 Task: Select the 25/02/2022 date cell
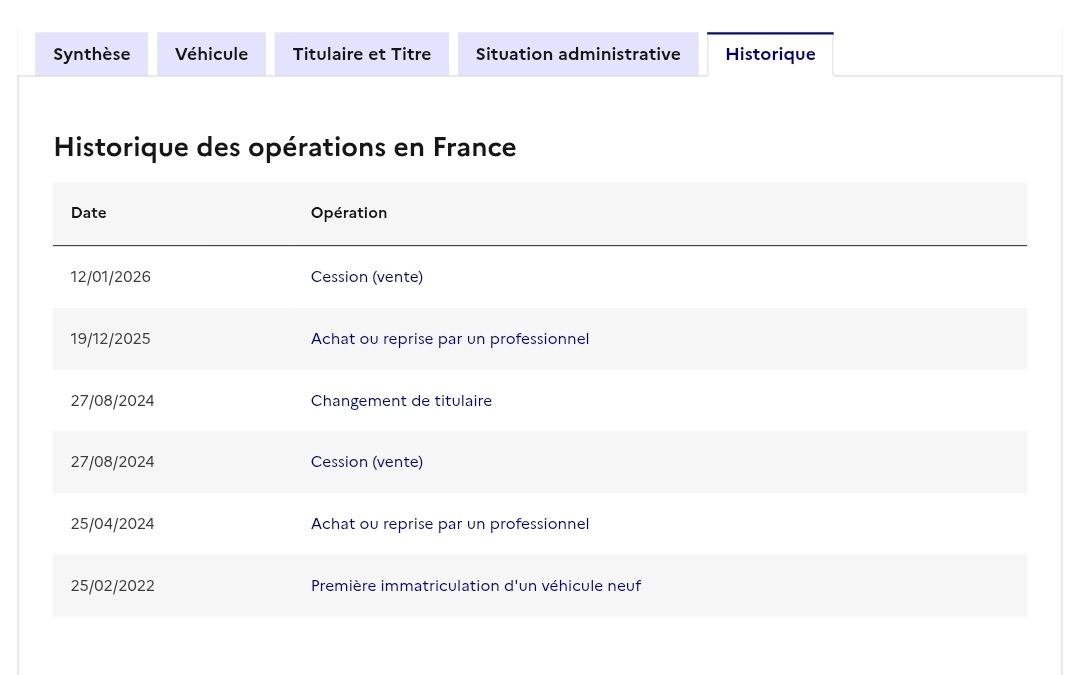(113, 586)
